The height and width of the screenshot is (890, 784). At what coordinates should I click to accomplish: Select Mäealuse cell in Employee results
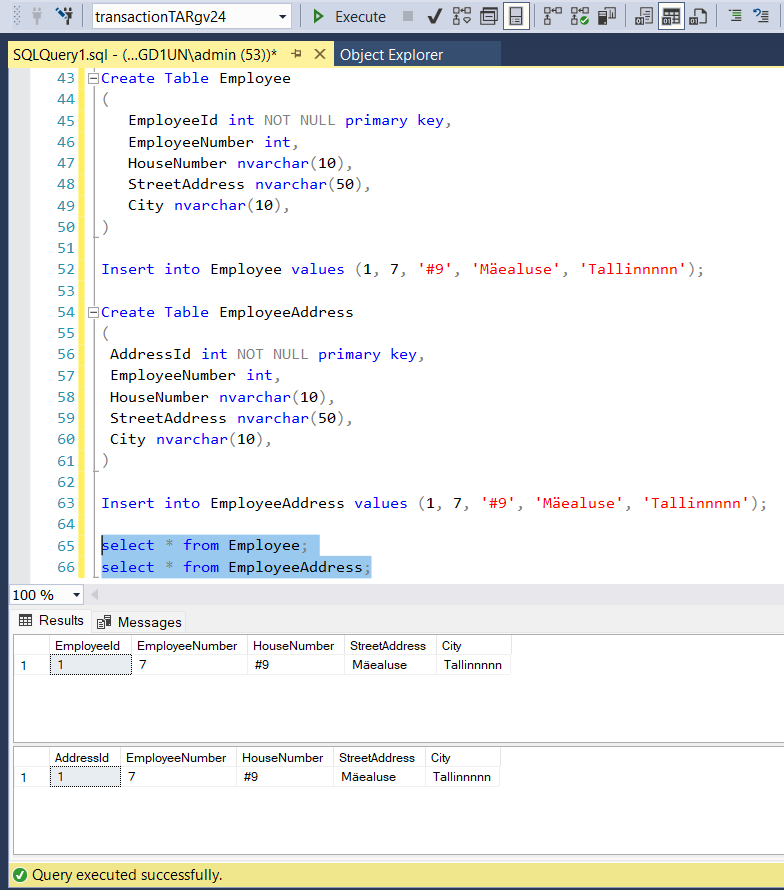(390, 665)
